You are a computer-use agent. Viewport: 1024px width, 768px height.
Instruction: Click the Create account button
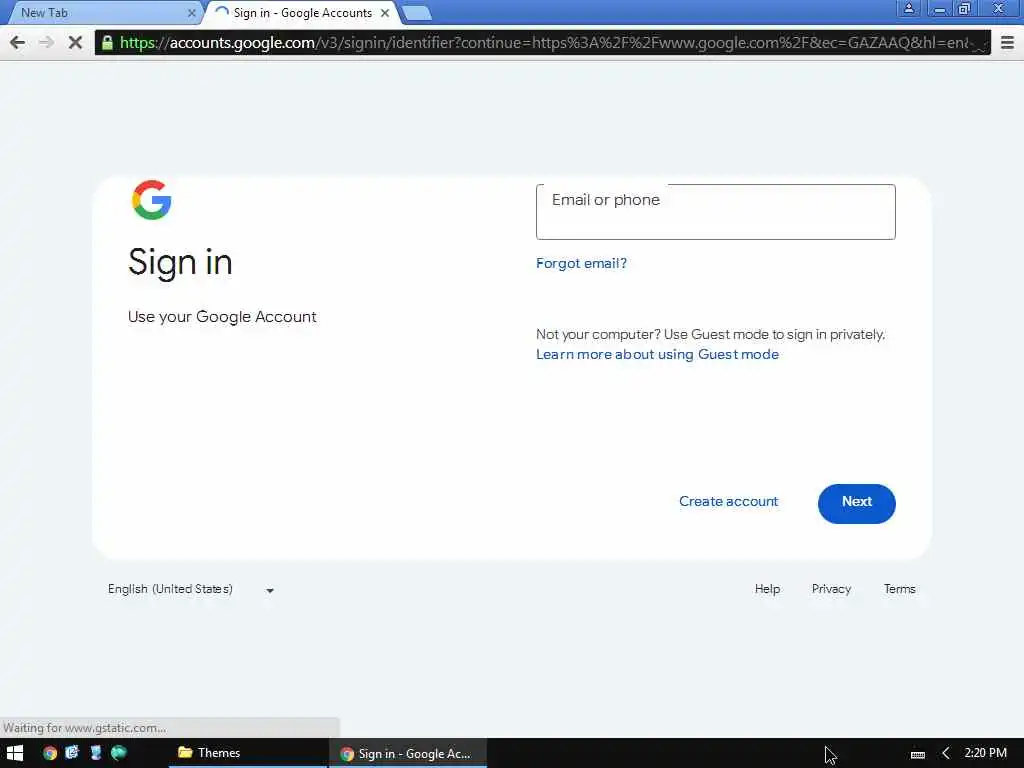728,502
